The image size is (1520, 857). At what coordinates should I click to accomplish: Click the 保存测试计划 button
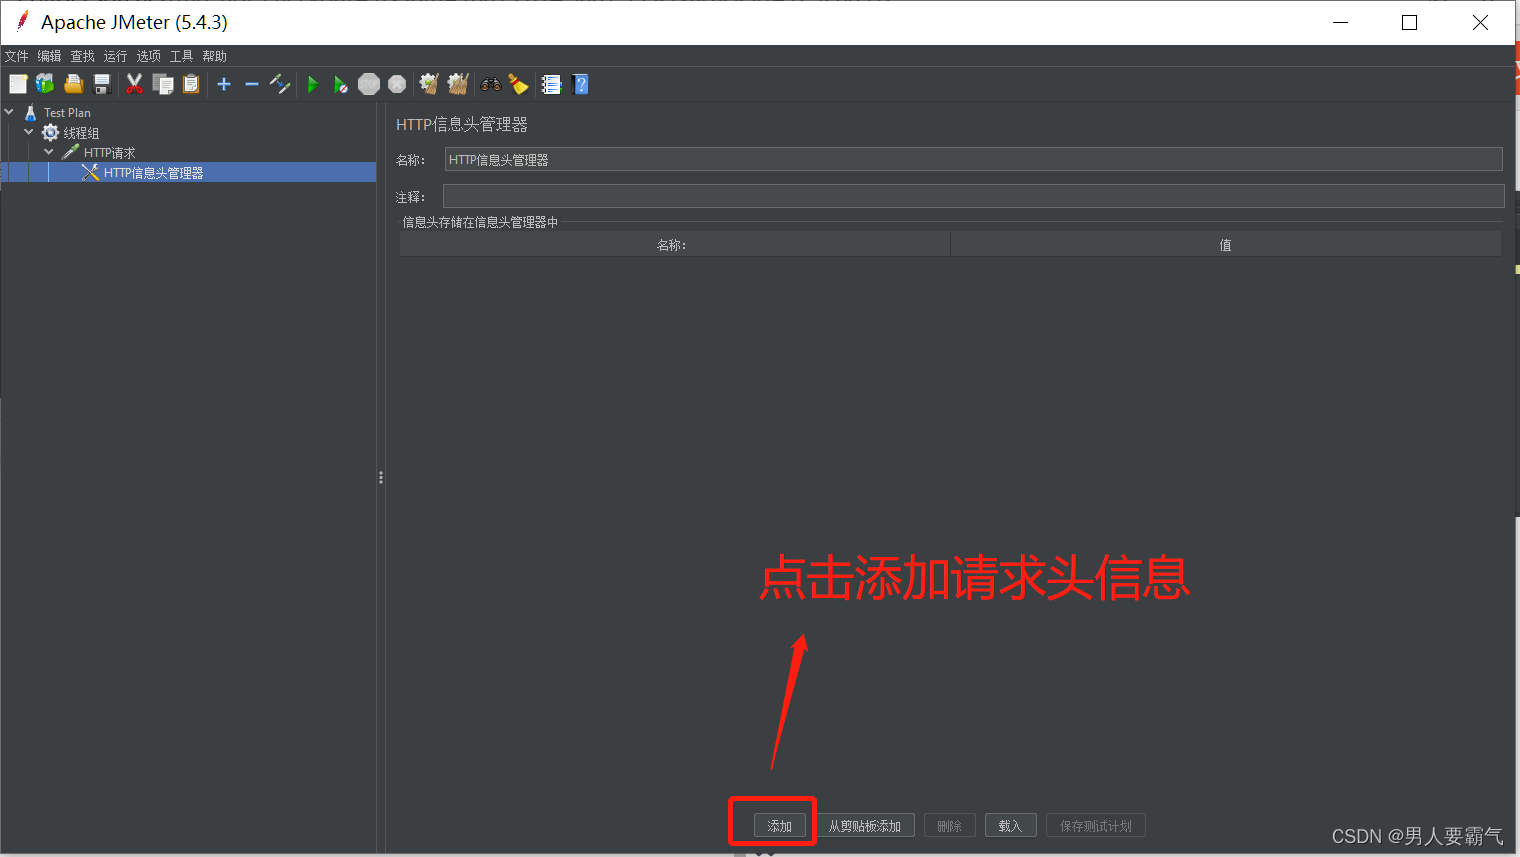click(x=1096, y=826)
